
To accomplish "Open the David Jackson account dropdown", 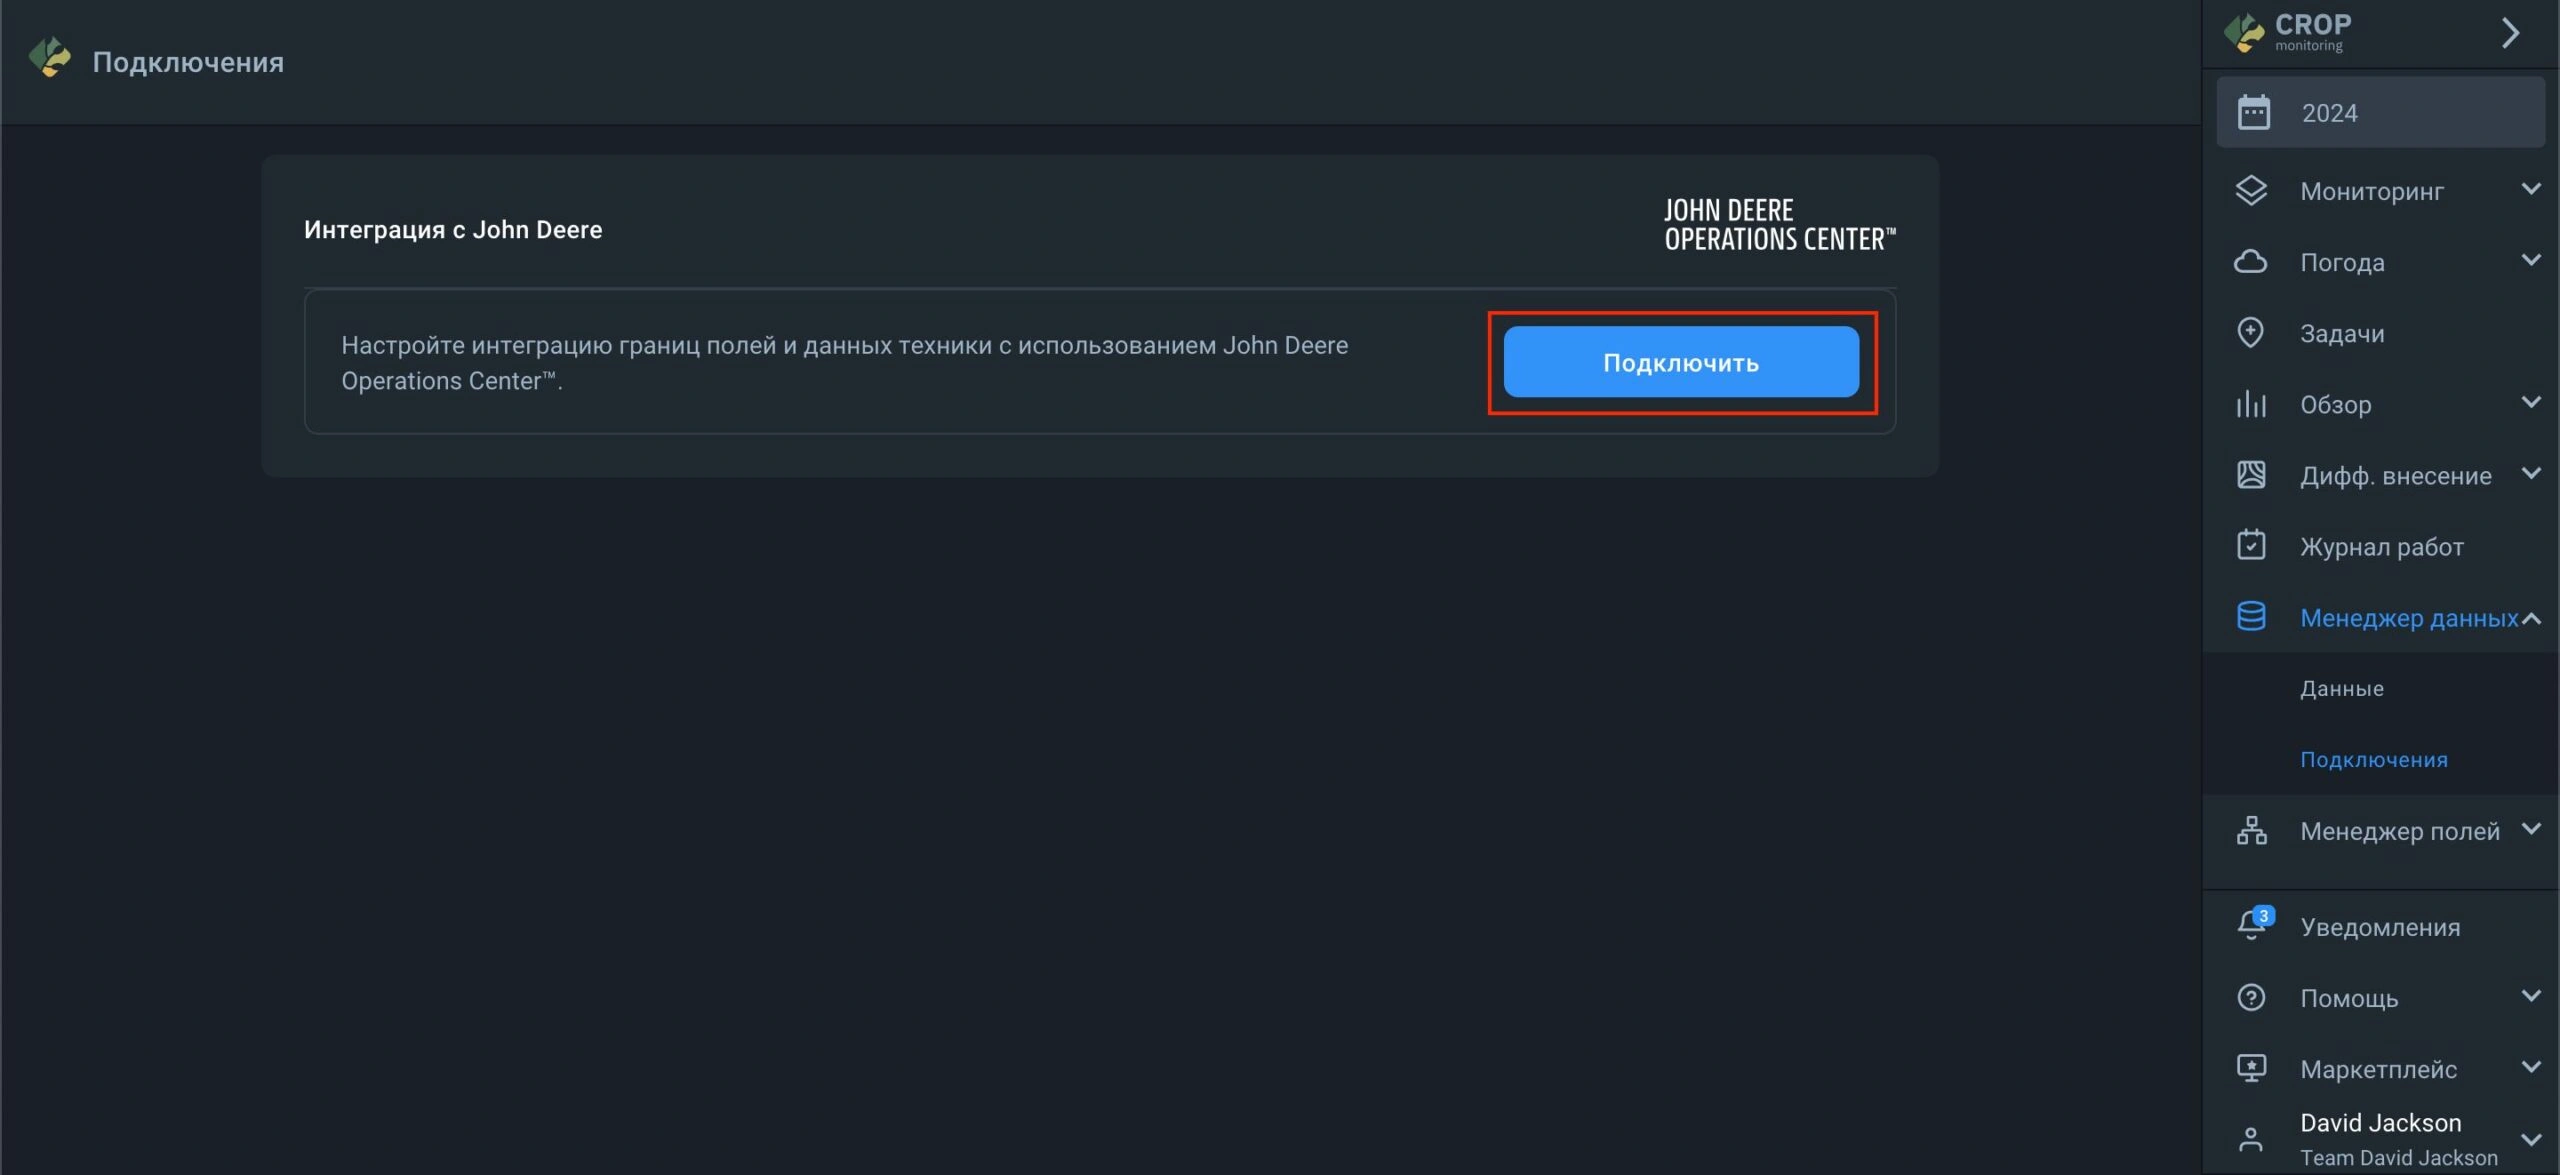I will tap(2531, 1139).
